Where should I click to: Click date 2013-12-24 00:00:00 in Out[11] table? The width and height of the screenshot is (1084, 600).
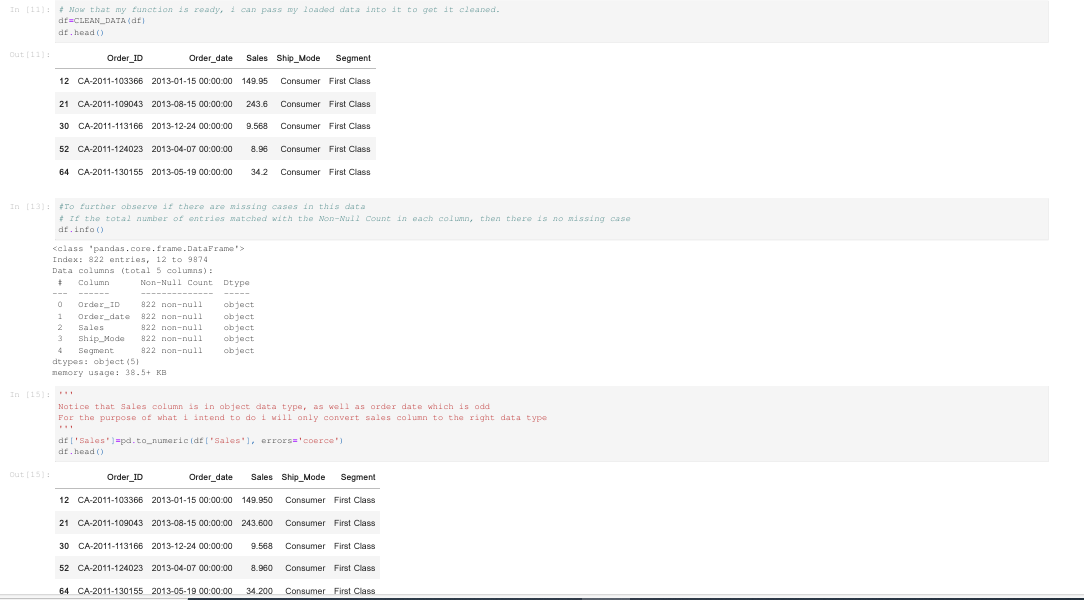click(191, 126)
